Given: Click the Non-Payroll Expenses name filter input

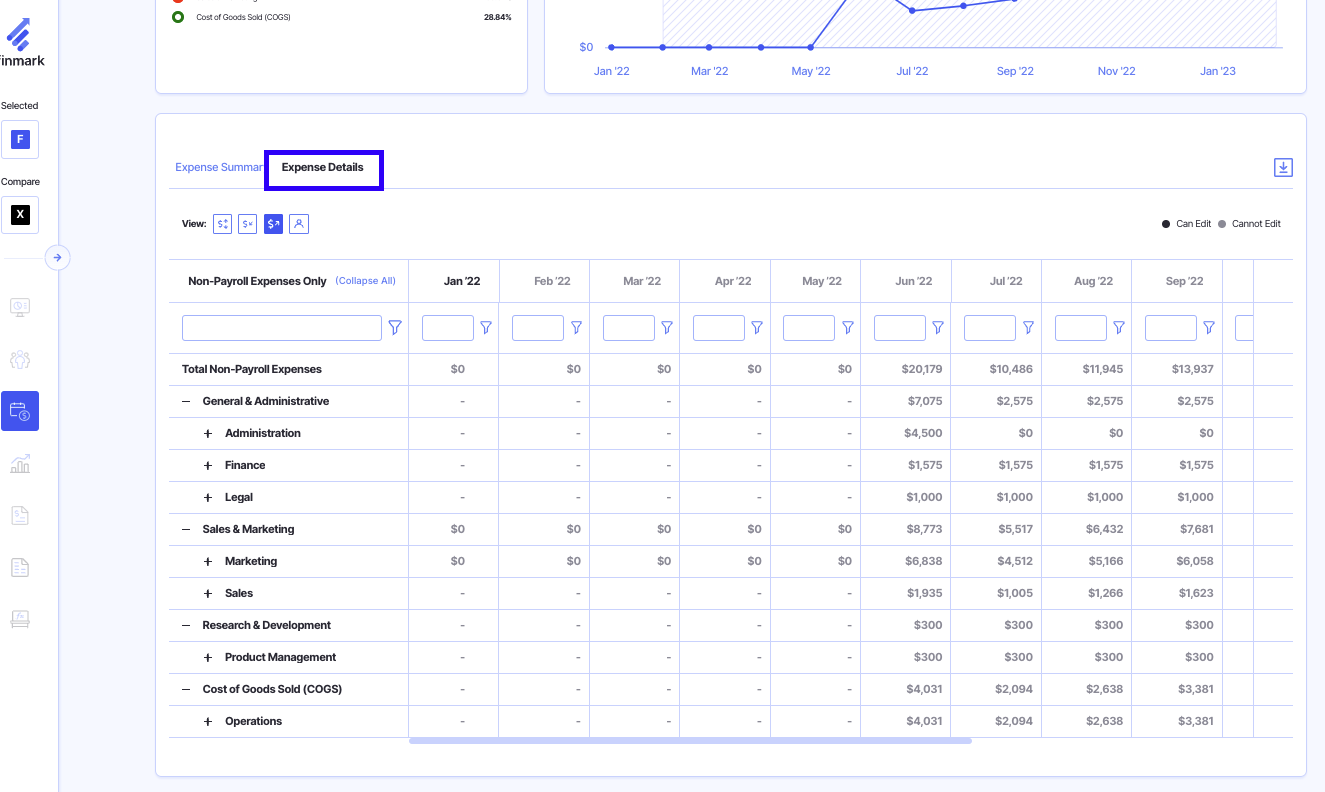Looking at the screenshot, I should 282,328.
